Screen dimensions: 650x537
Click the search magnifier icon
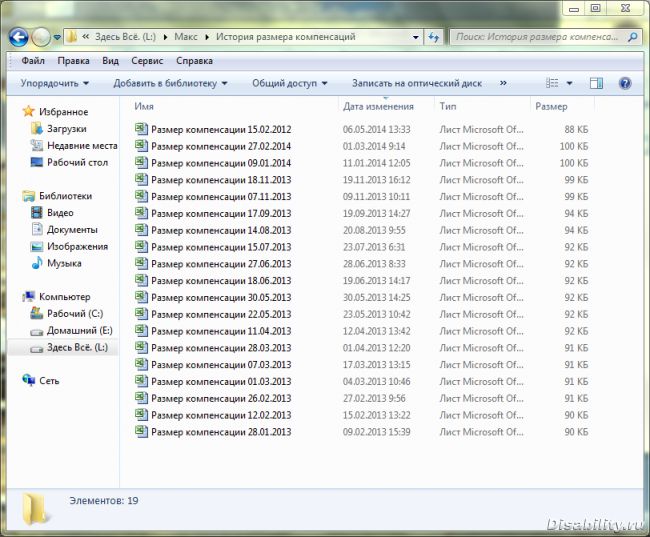(632, 37)
